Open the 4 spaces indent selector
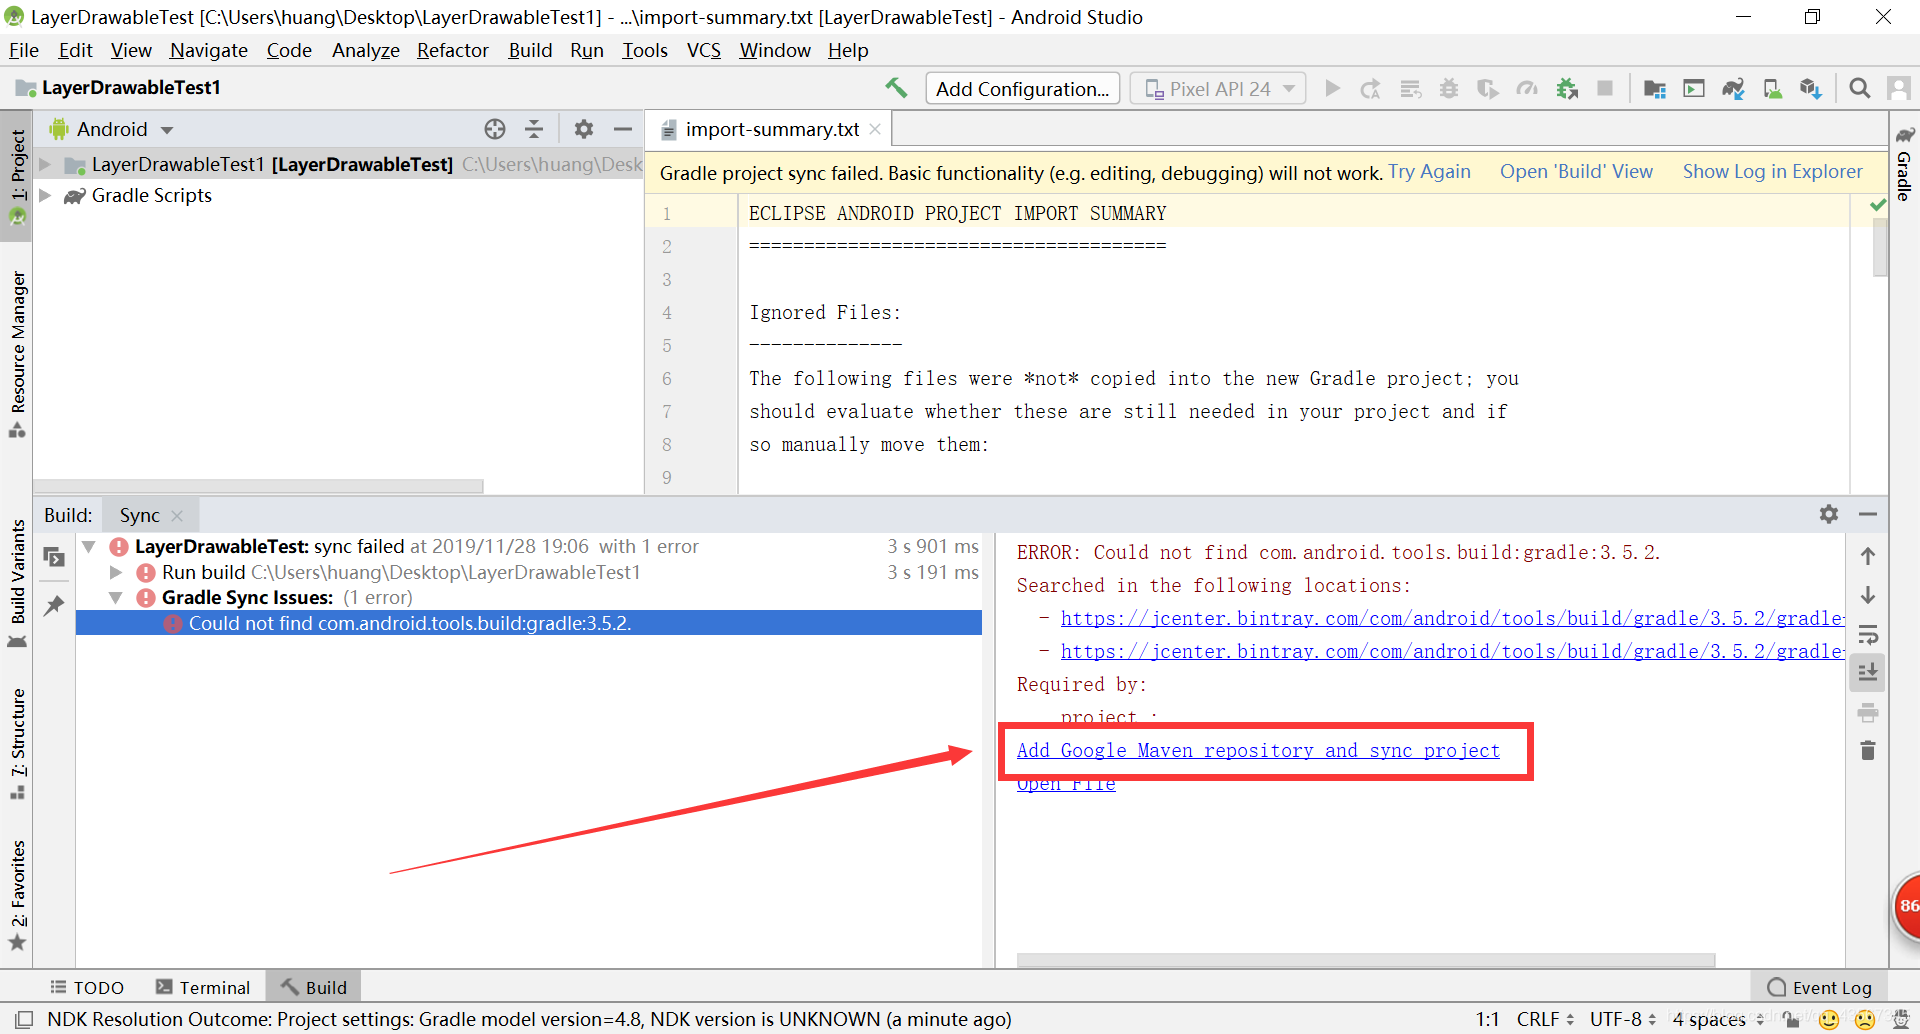Screen dimensions: 1920x1034 [1718, 1019]
